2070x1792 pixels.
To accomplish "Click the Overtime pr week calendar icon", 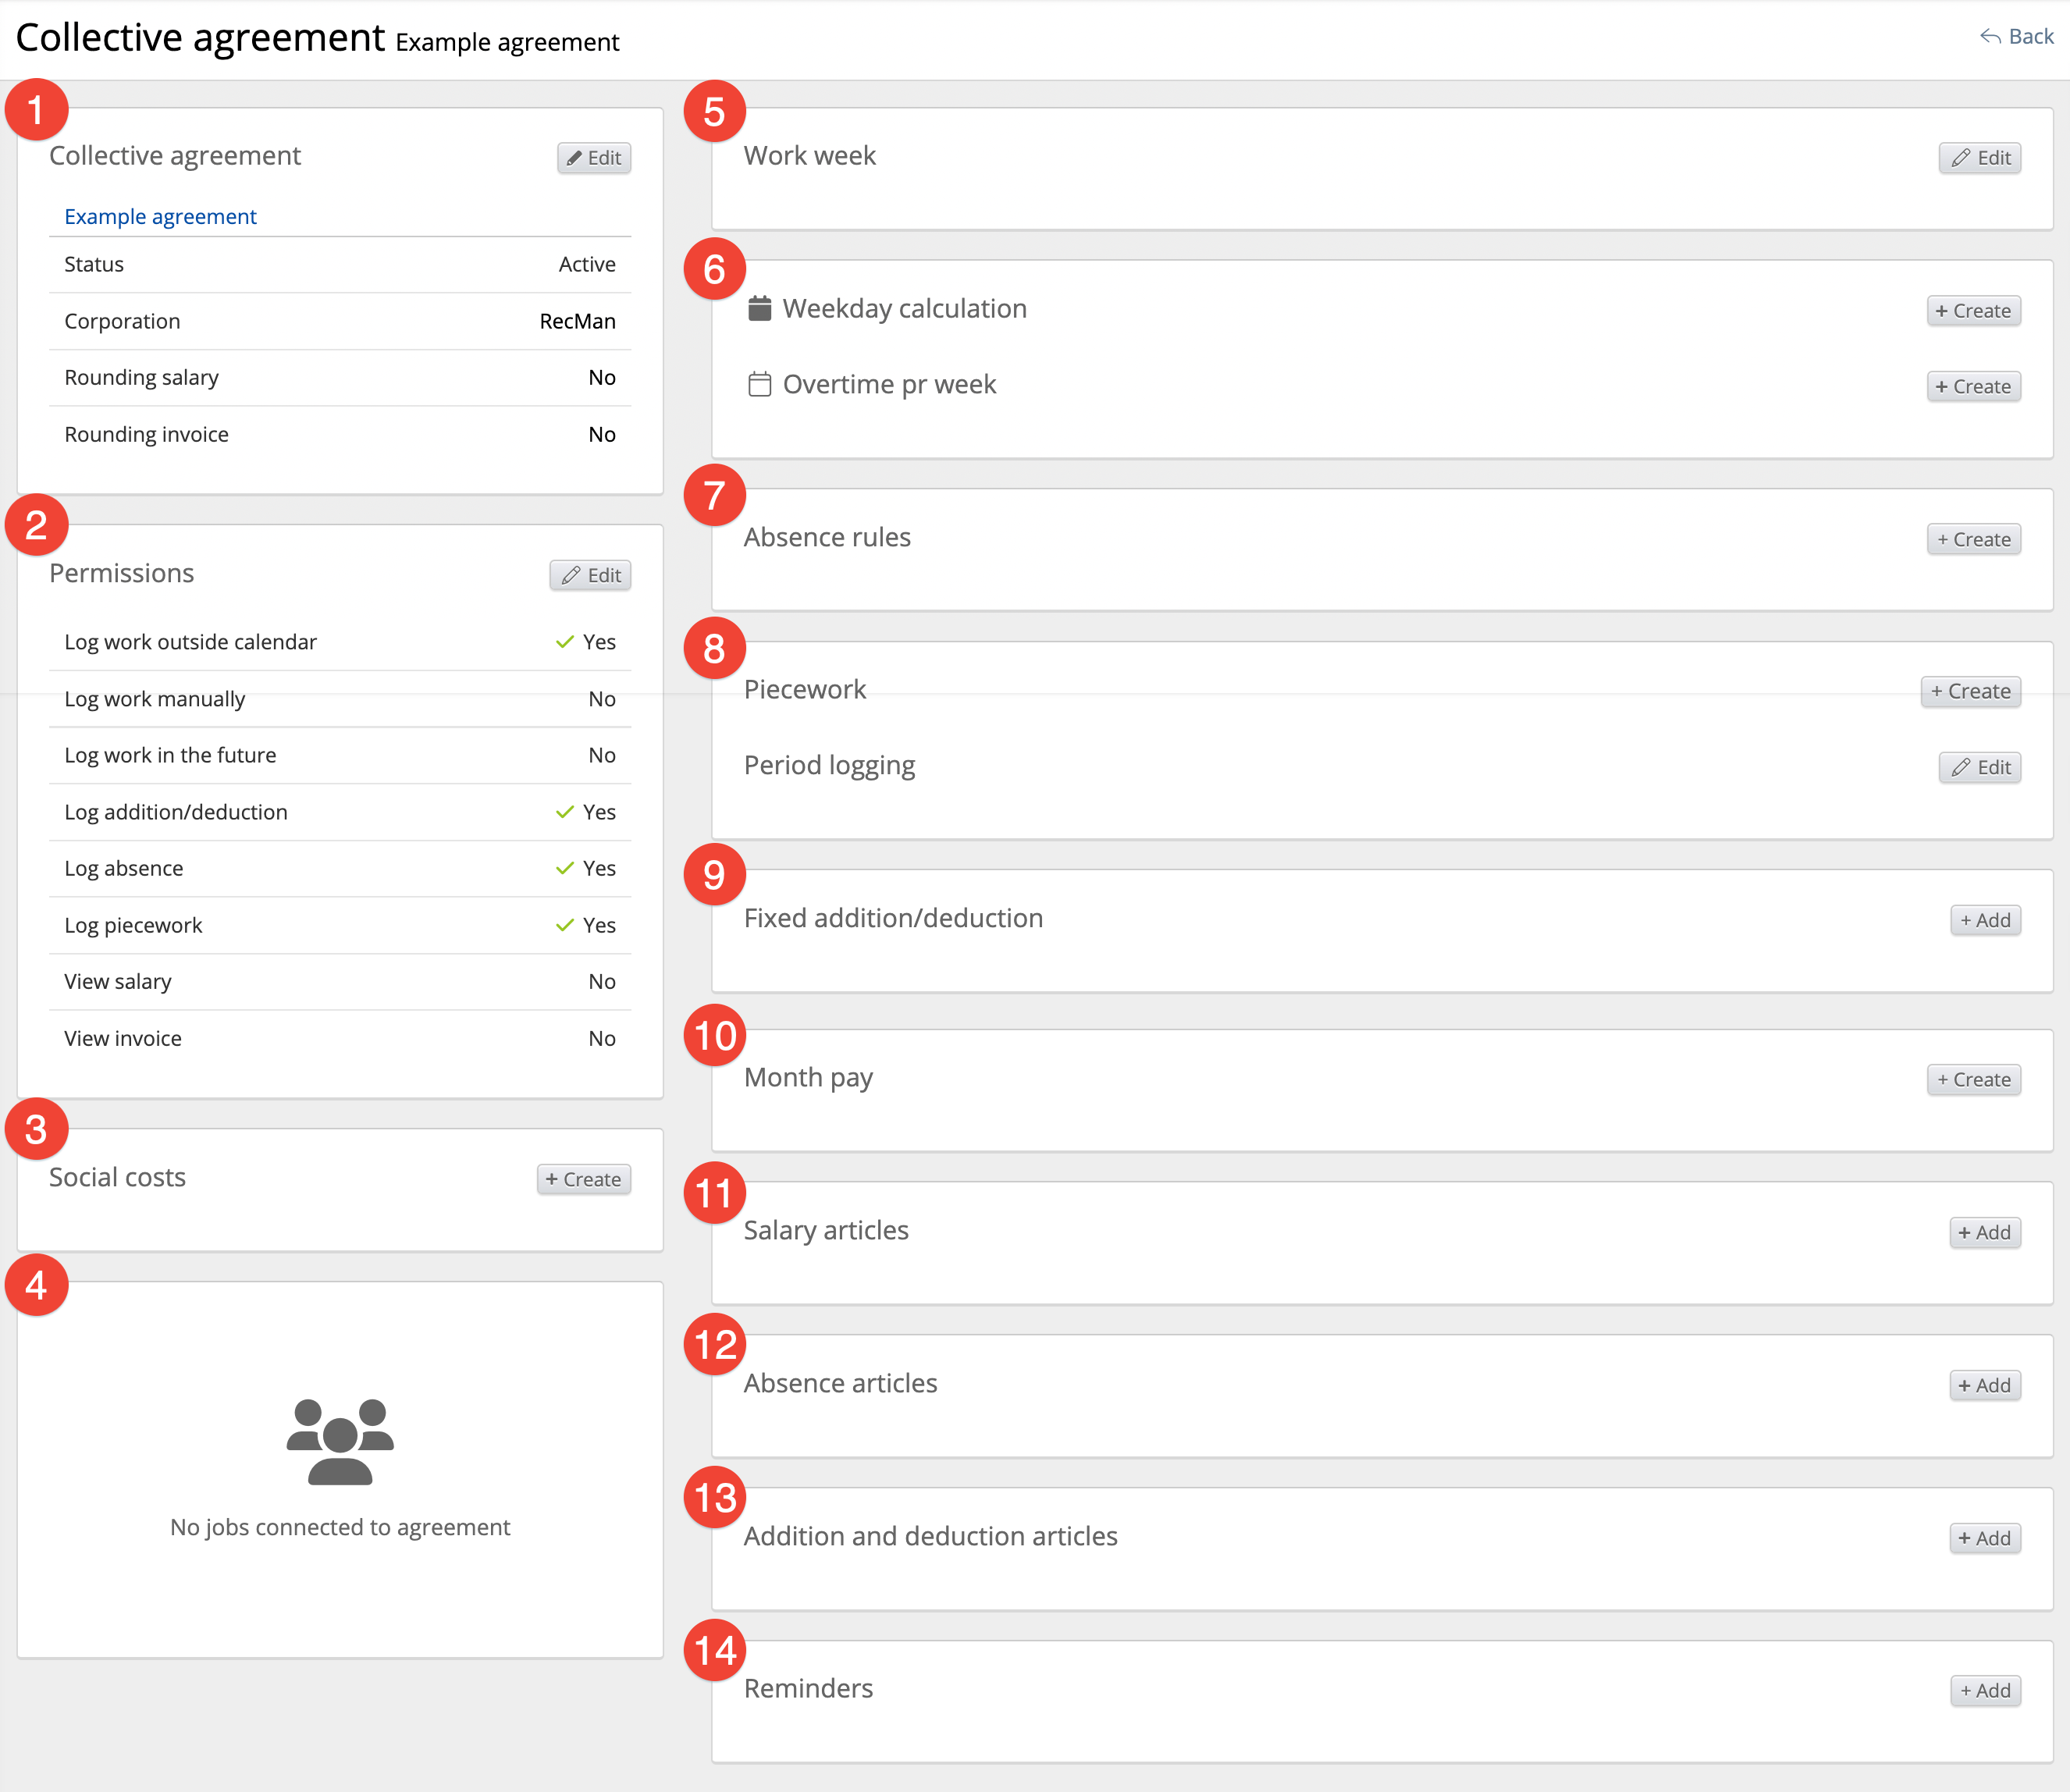I will (759, 385).
